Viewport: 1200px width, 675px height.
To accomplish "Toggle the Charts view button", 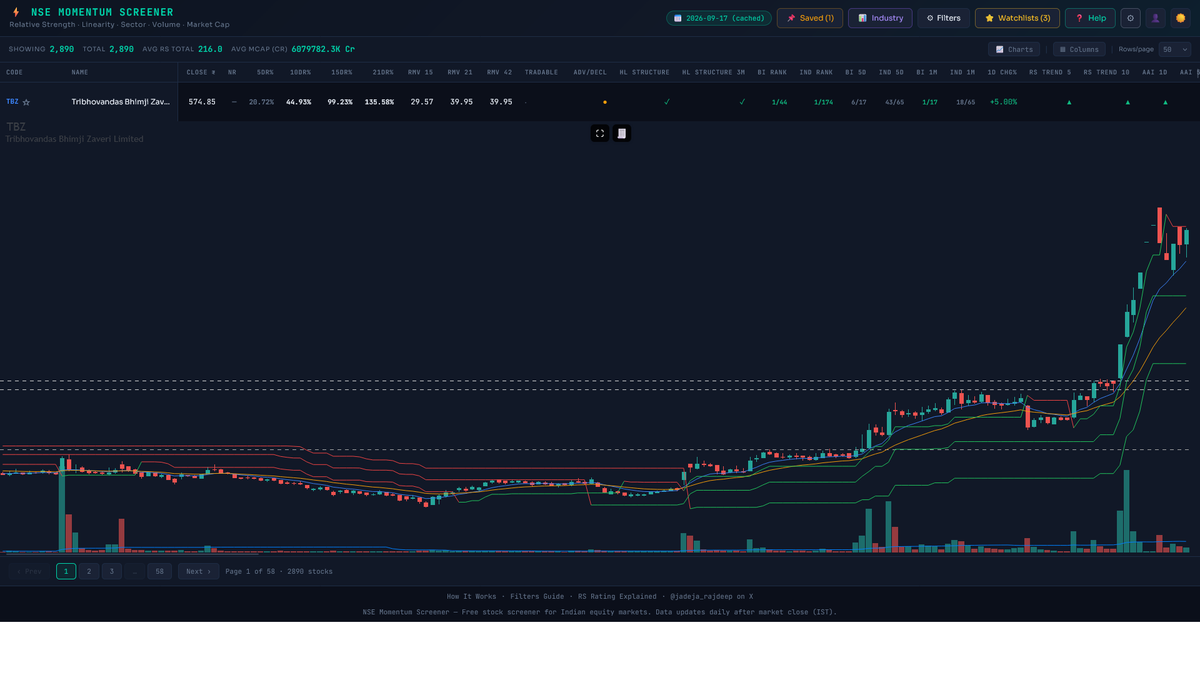I will 1014,49.
